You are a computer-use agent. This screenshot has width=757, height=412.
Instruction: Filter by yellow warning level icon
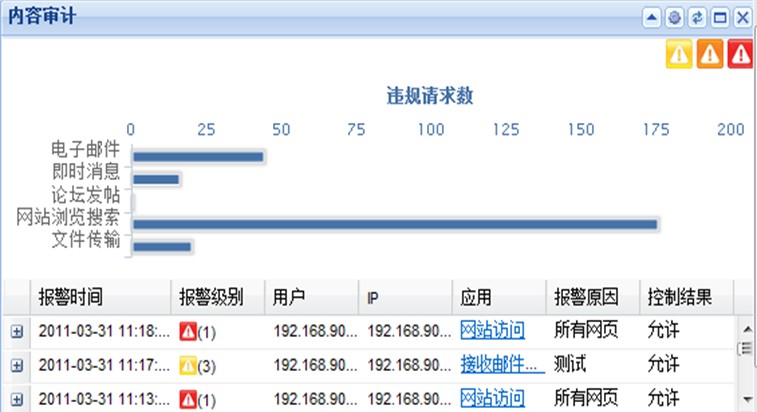tap(679, 54)
